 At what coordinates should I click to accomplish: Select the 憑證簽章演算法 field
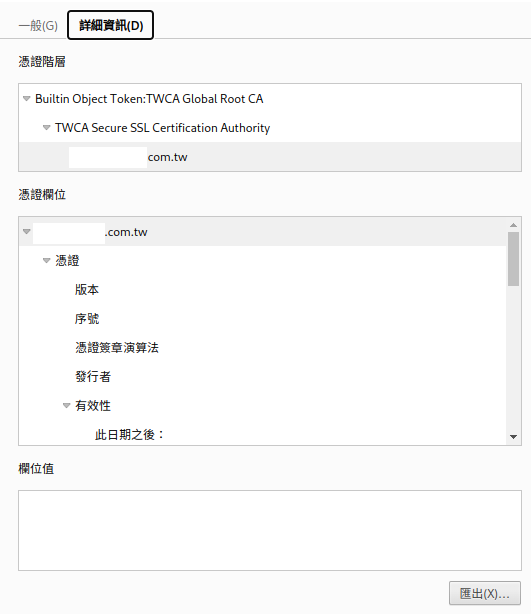click(117, 348)
